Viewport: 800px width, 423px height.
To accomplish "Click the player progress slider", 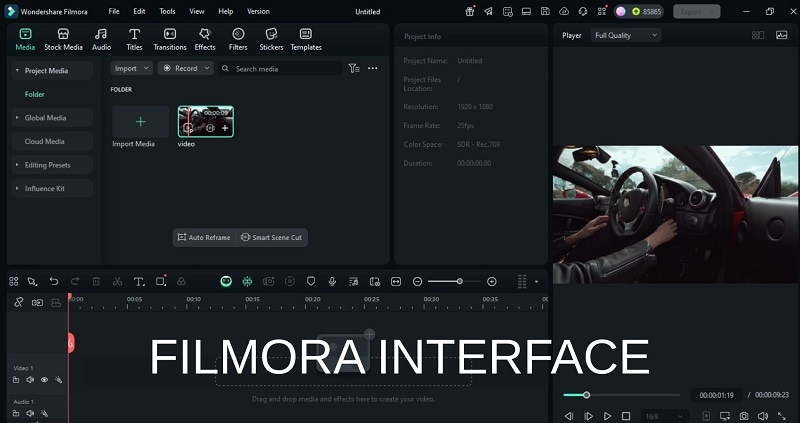I will click(621, 395).
